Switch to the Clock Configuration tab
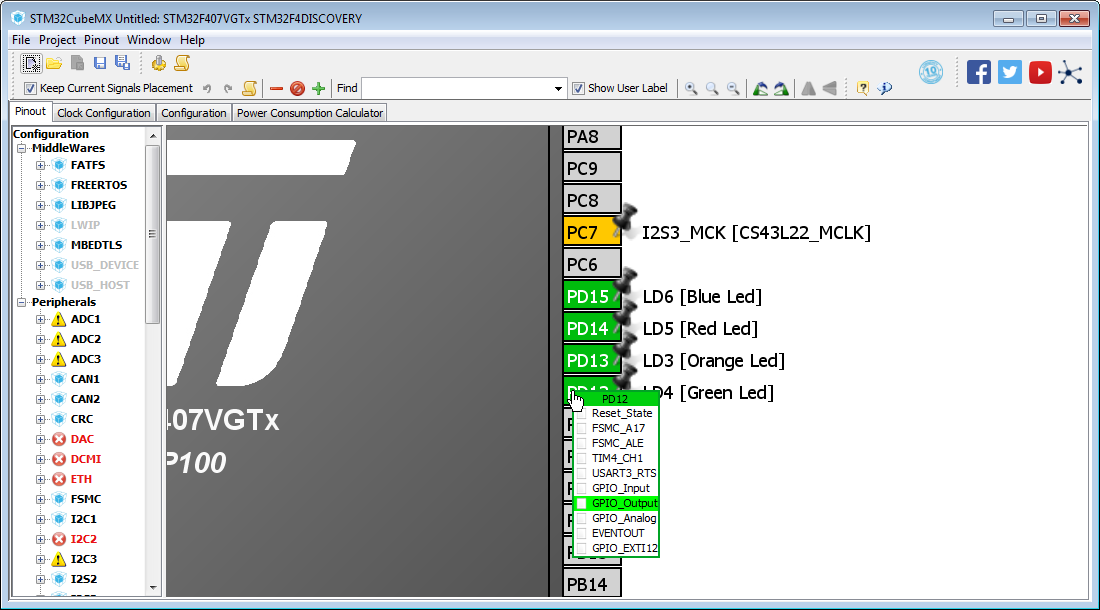Image resolution: width=1100 pixels, height=610 pixels. coord(104,113)
